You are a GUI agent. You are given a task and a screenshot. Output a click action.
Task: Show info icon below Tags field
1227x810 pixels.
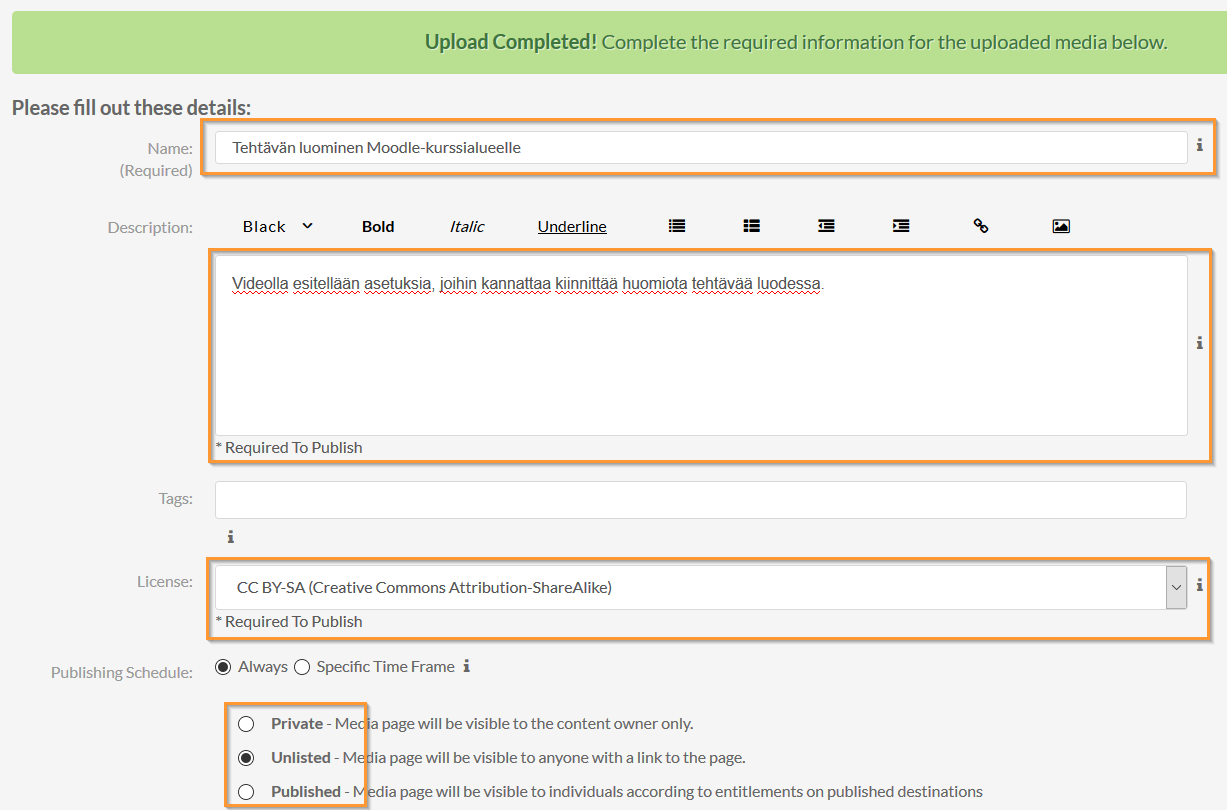pyautogui.click(x=230, y=537)
